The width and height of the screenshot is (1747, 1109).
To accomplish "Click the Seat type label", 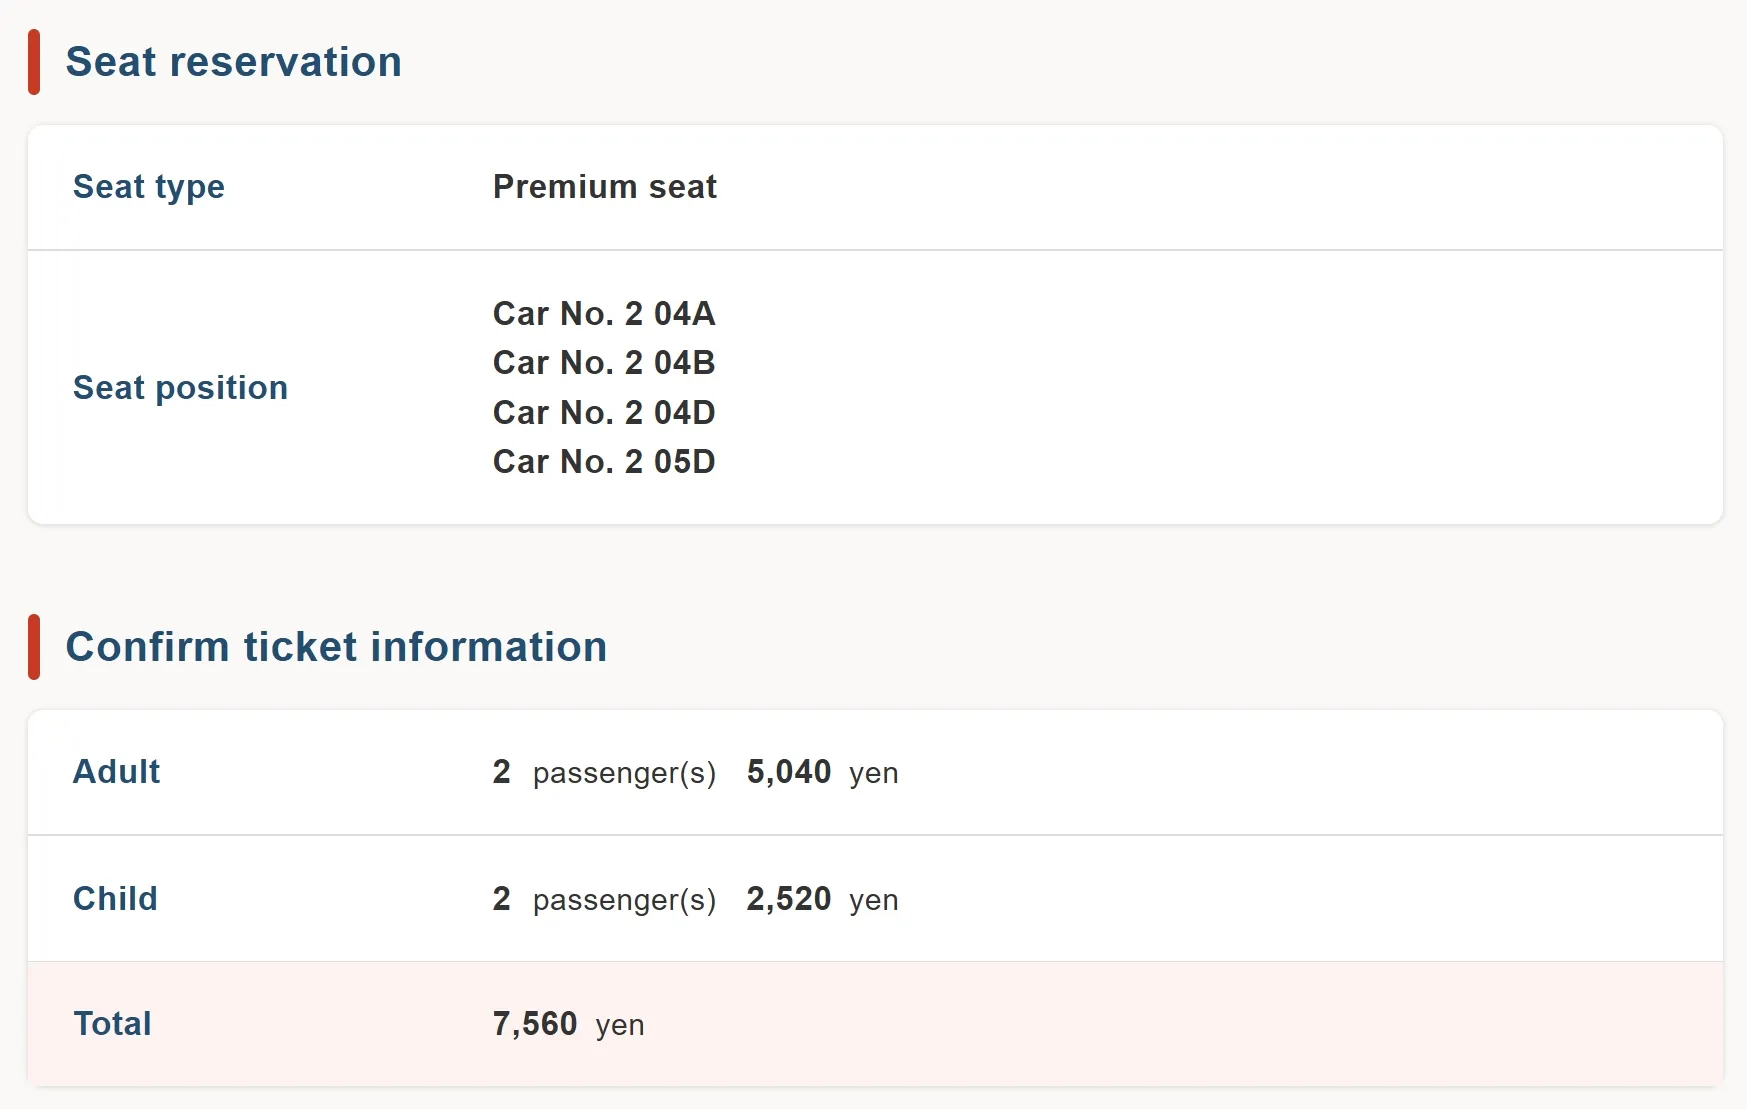I will pyautogui.click(x=149, y=187).
